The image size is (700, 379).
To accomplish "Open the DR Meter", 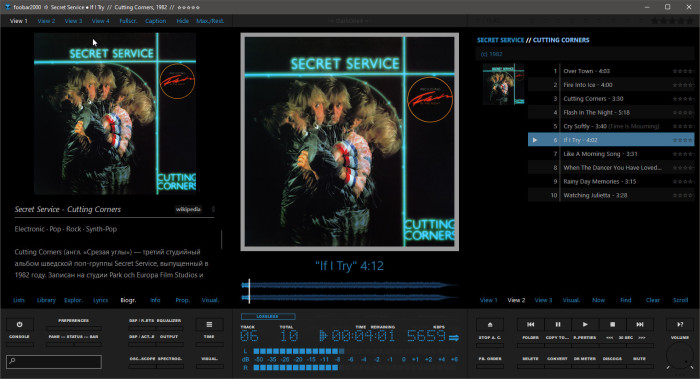I will coord(585,358).
